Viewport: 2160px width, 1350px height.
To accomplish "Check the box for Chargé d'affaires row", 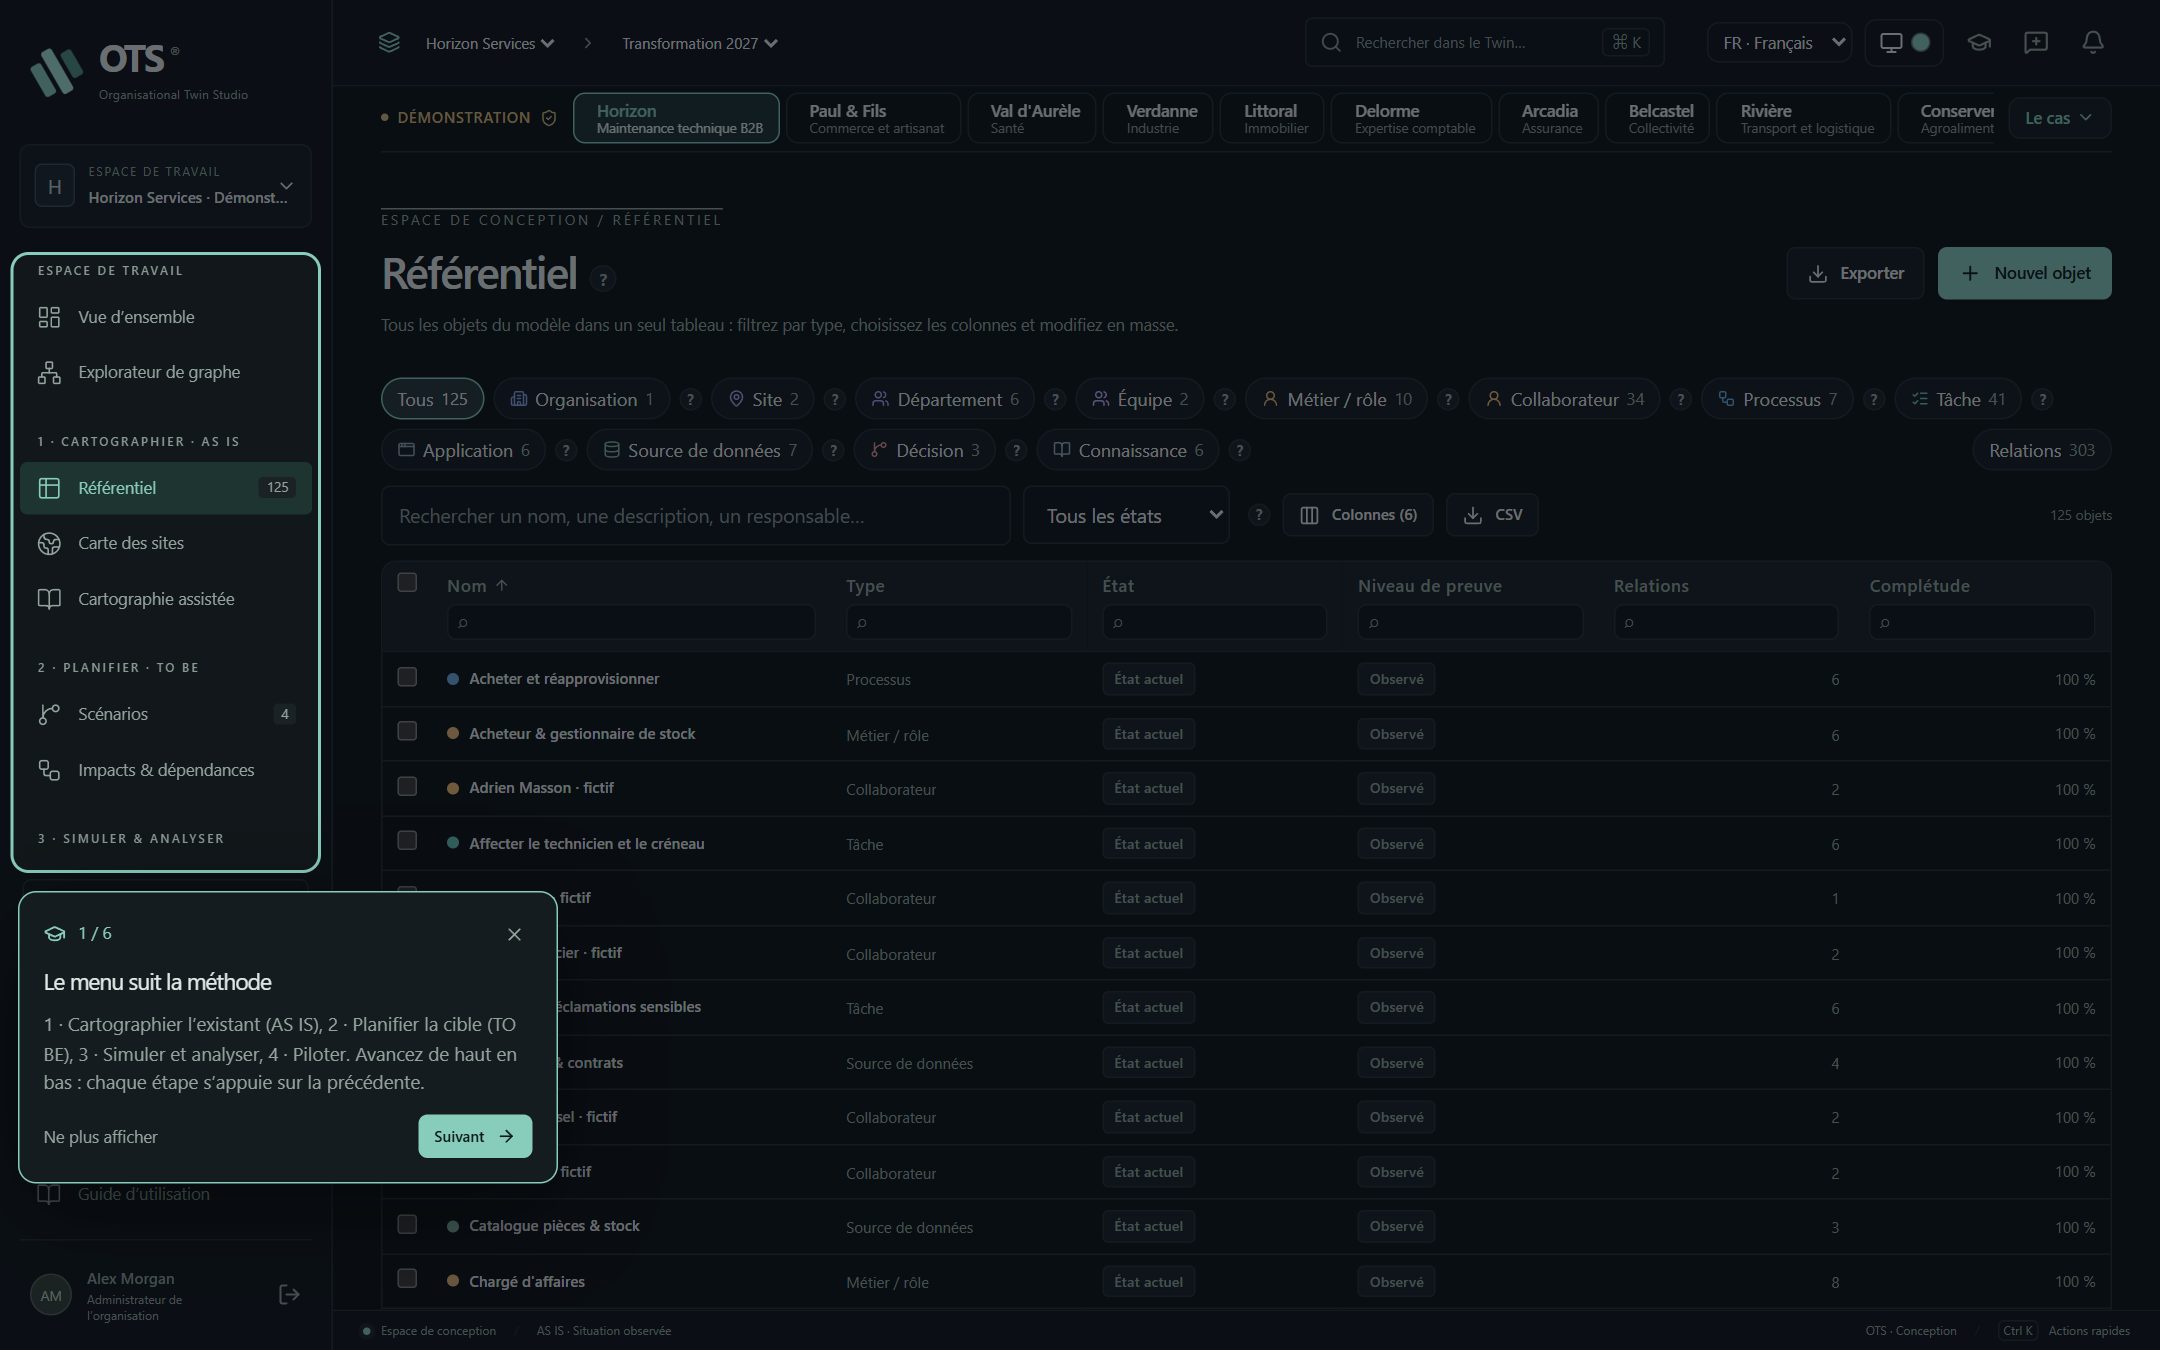I will [x=407, y=1278].
